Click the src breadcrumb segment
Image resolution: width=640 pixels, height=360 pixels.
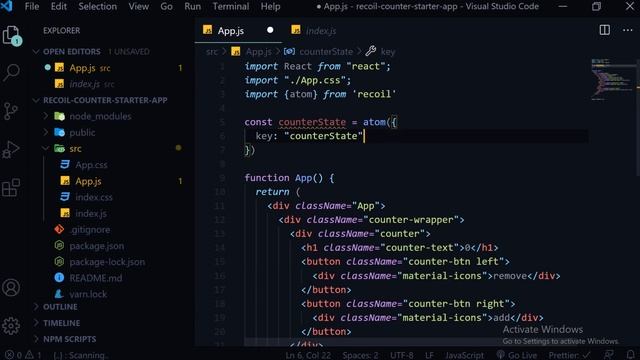pos(211,51)
